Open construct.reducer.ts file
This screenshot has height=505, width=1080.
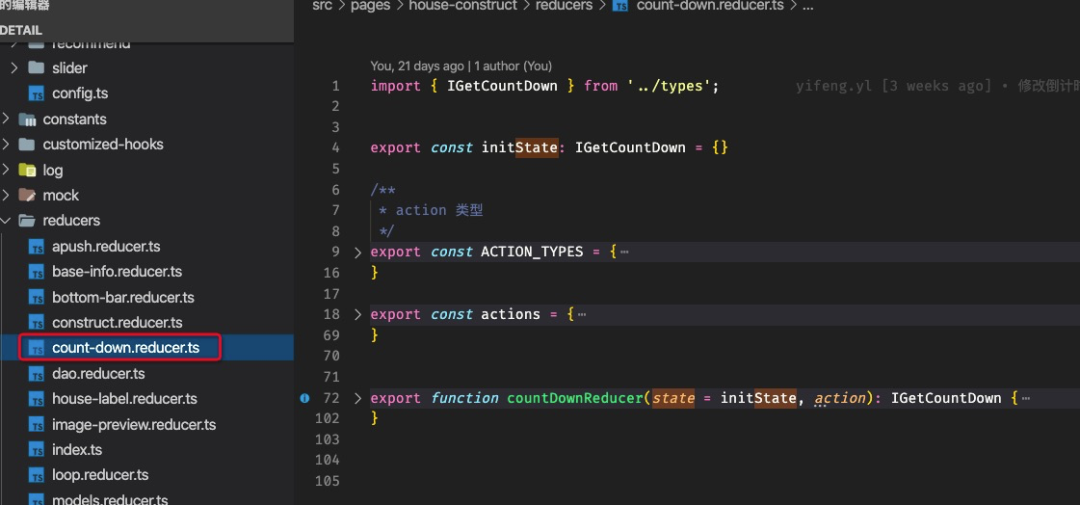[117, 322]
